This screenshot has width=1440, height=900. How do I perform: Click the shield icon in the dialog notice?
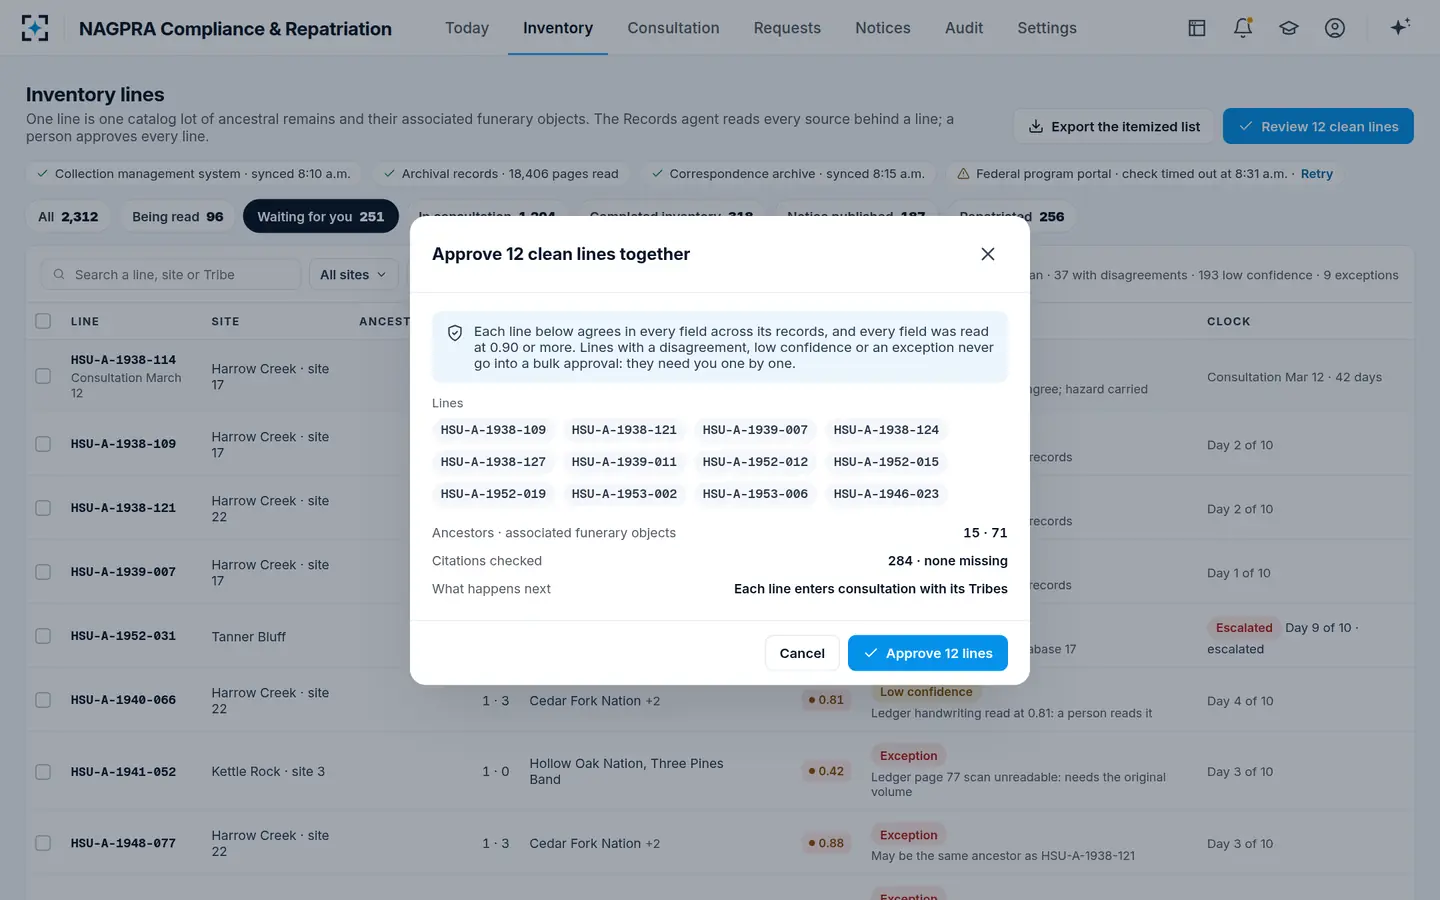(455, 333)
